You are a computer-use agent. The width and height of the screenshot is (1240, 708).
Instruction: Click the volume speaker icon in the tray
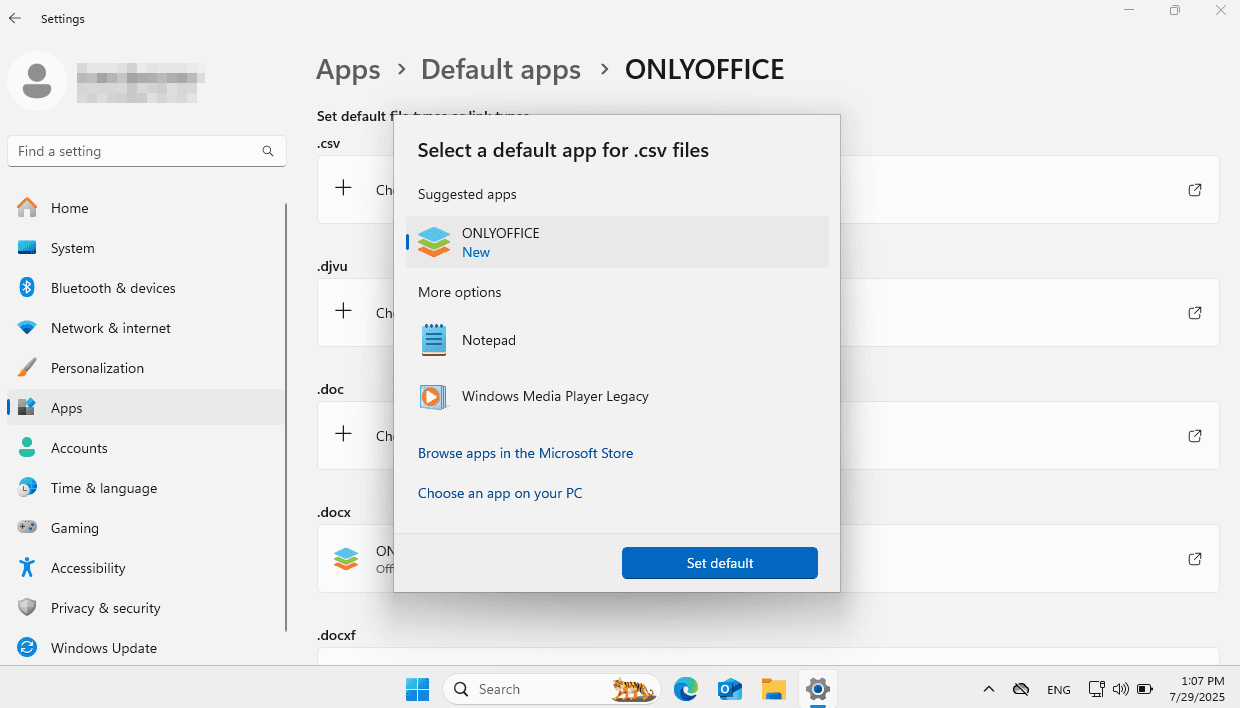(1120, 689)
